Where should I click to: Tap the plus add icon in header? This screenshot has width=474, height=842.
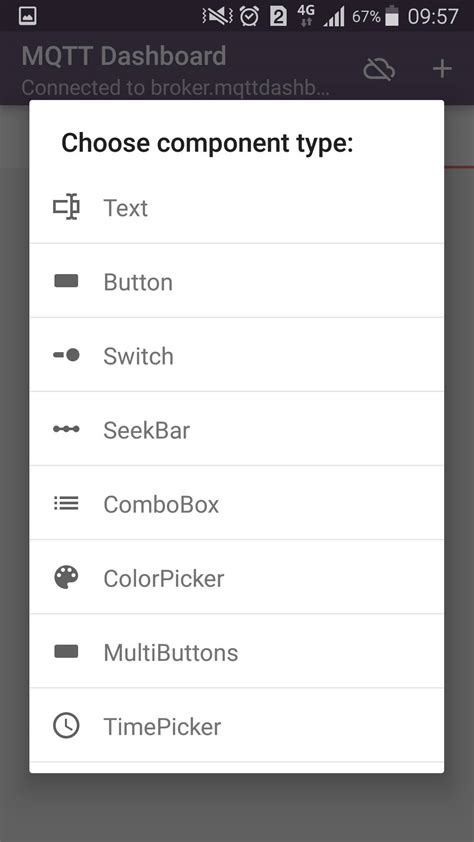click(442, 69)
